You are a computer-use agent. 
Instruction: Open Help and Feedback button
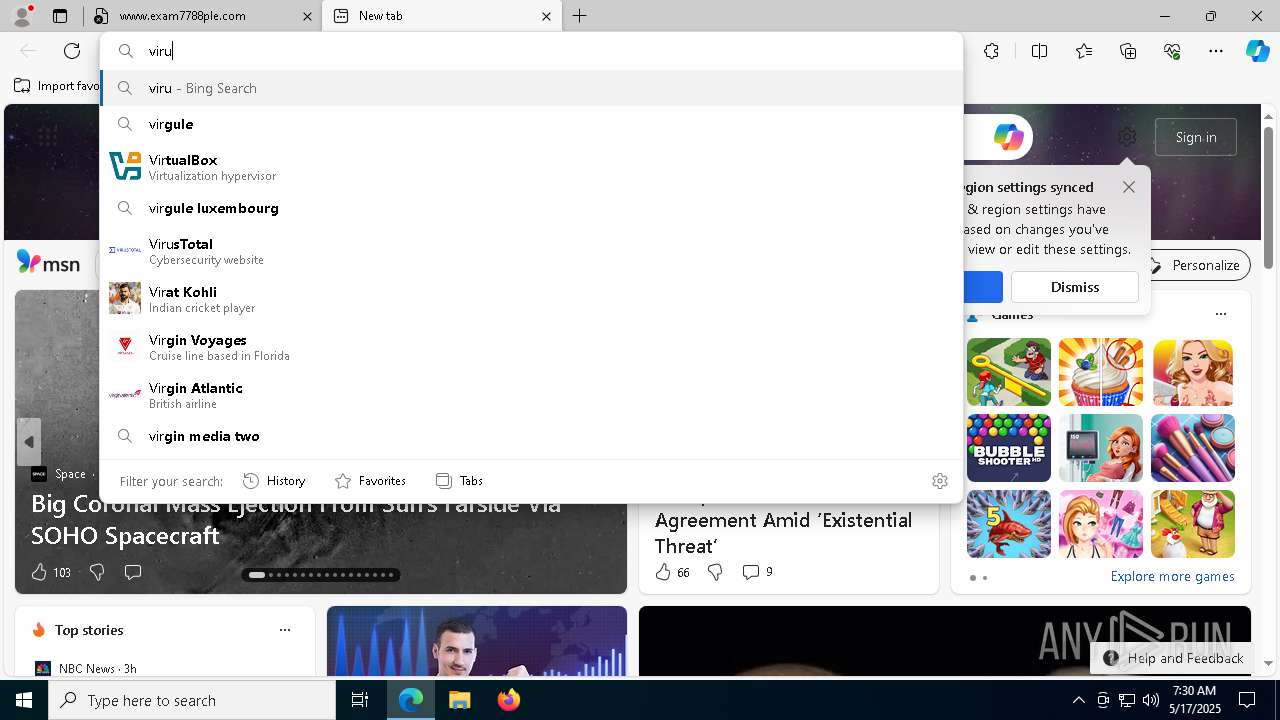pos(1173,658)
